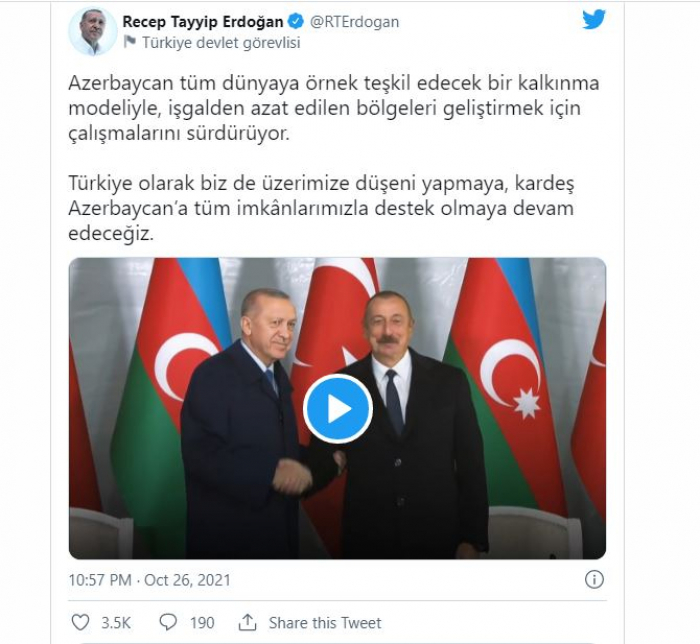Click the blue verified badge
The height and width of the screenshot is (644, 700).
(296, 21)
